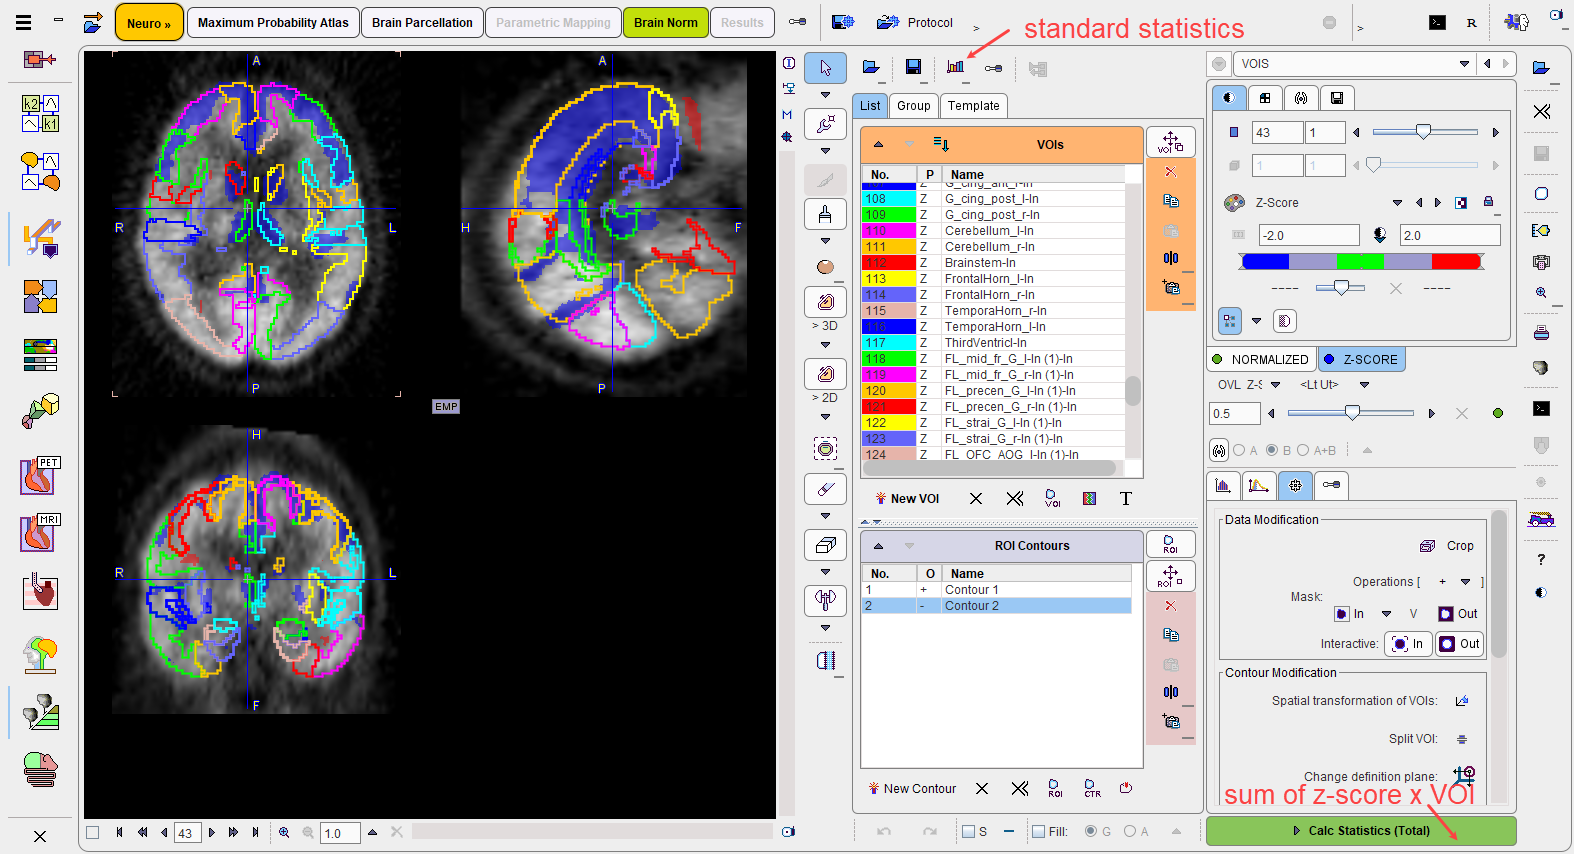The image size is (1574, 854).
Task: Click the lower threshold -2.0 field
Action: point(1309,235)
